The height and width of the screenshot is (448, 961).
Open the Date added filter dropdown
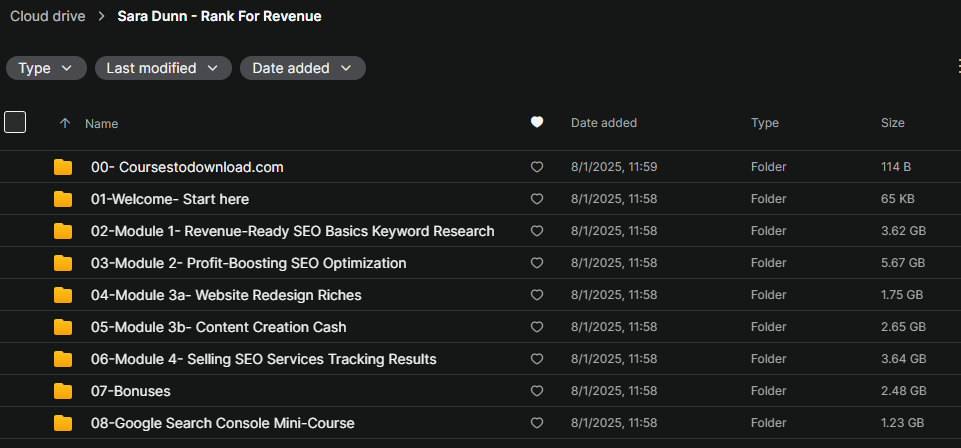click(303, 68)
